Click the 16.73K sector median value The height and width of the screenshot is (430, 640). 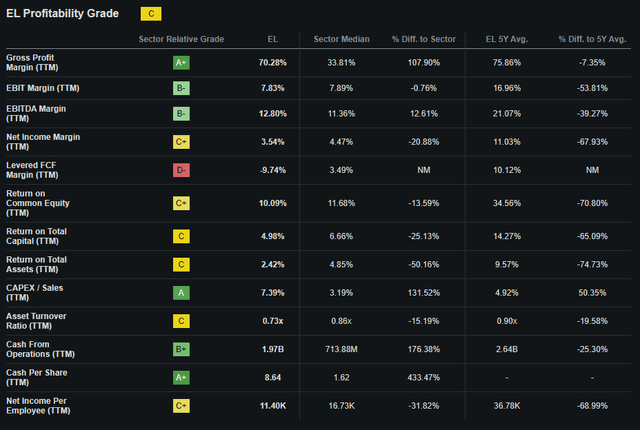point(341,406)
